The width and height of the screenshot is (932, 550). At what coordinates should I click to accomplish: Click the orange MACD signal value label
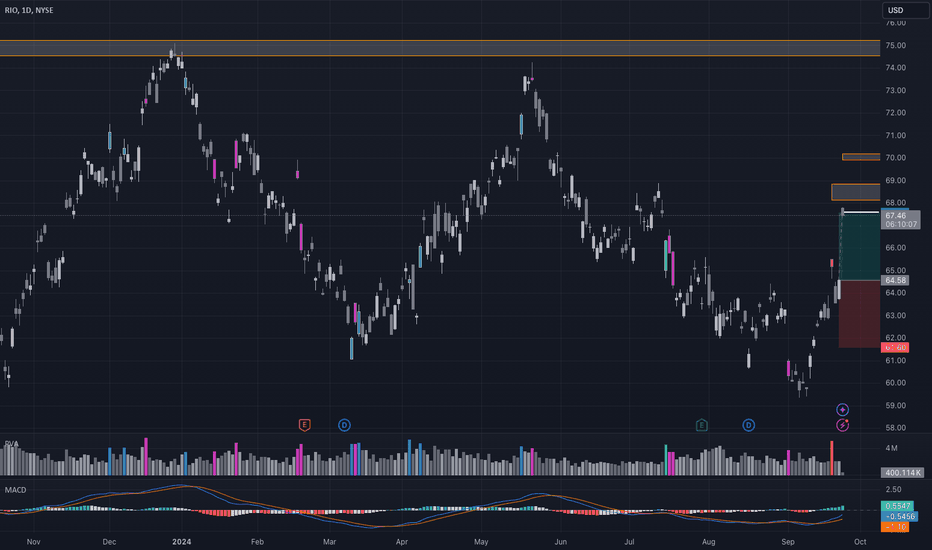click(x=895, y=527)
